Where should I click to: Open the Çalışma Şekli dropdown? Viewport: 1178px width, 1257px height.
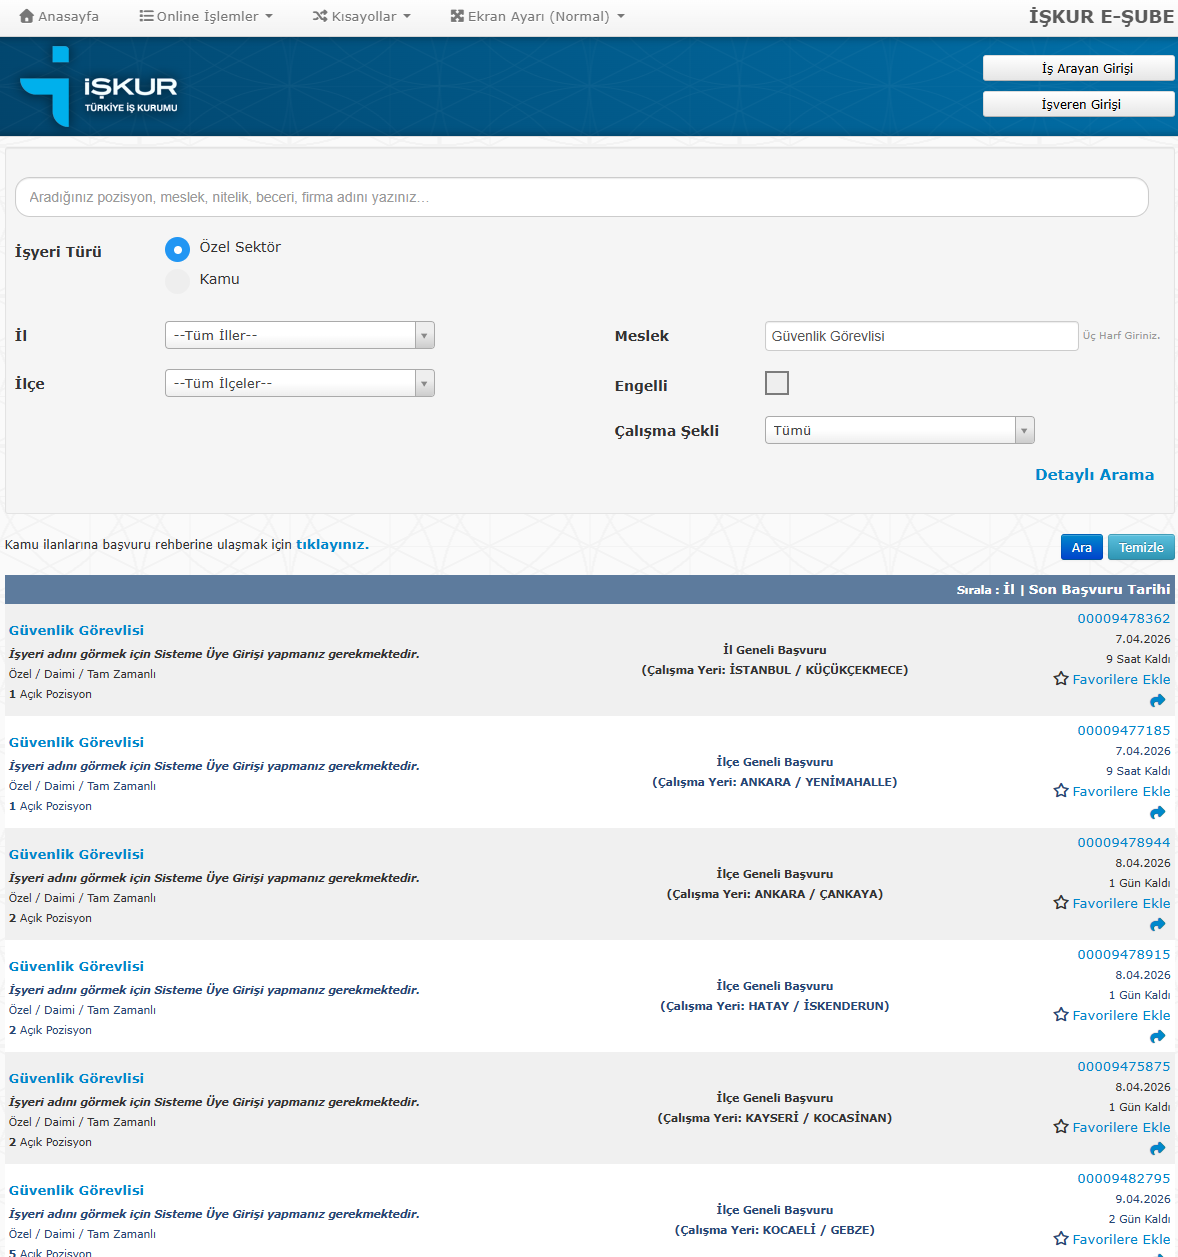899,430
